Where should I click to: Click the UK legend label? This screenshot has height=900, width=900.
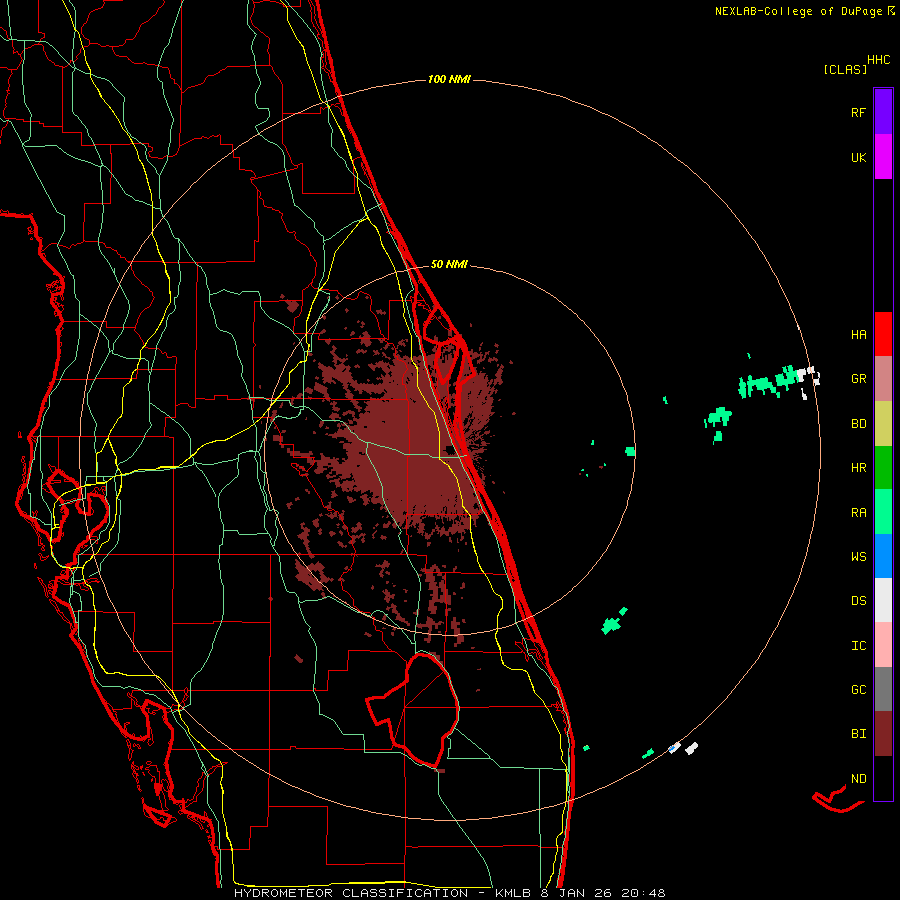coord(859,158)
